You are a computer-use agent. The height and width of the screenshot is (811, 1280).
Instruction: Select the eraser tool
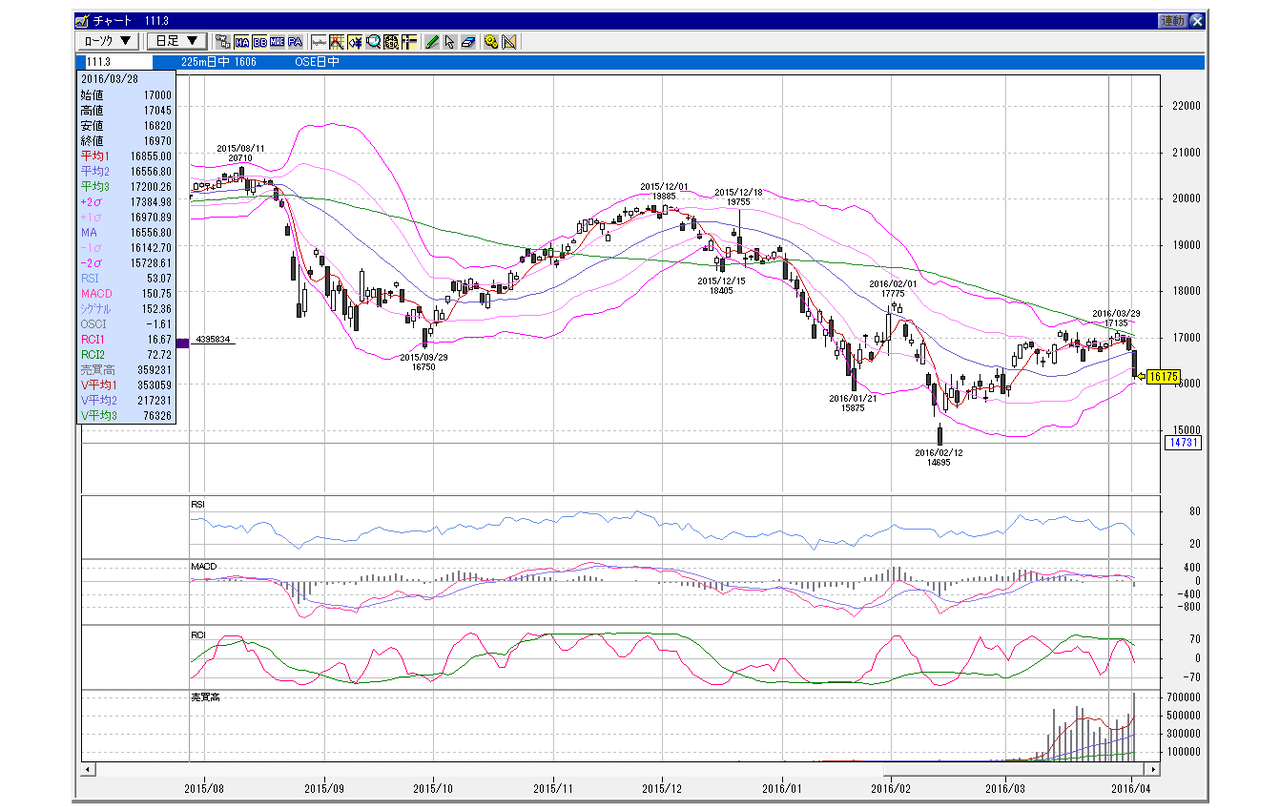pos(467,42)
